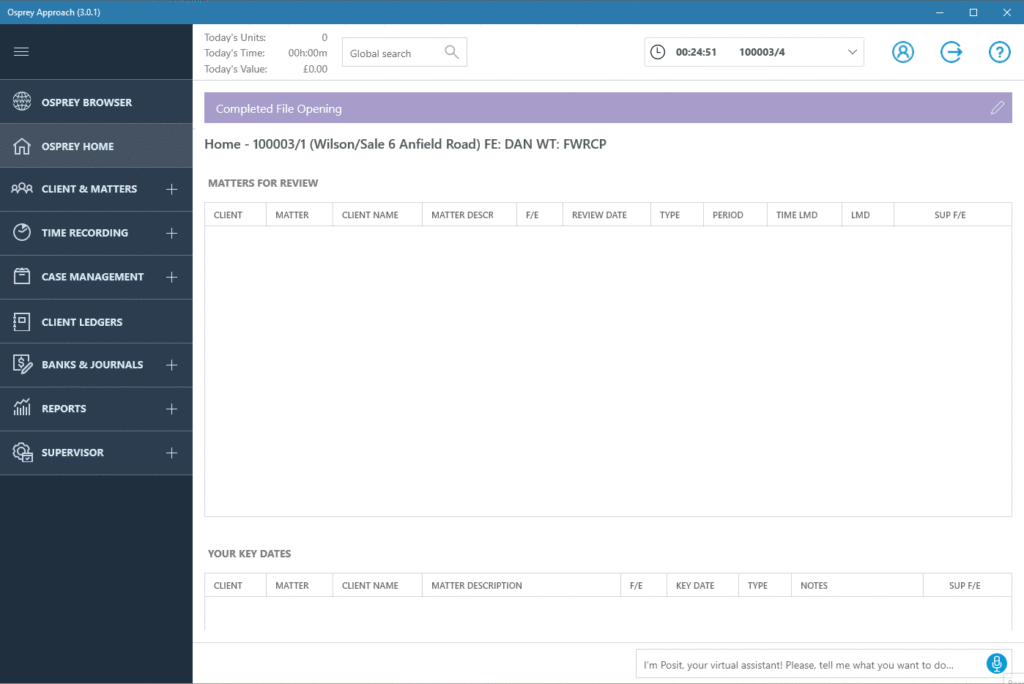This screenshot has height=684, width=1024.
Task: Click the logout arrow icon
Action: coord(951,52)
